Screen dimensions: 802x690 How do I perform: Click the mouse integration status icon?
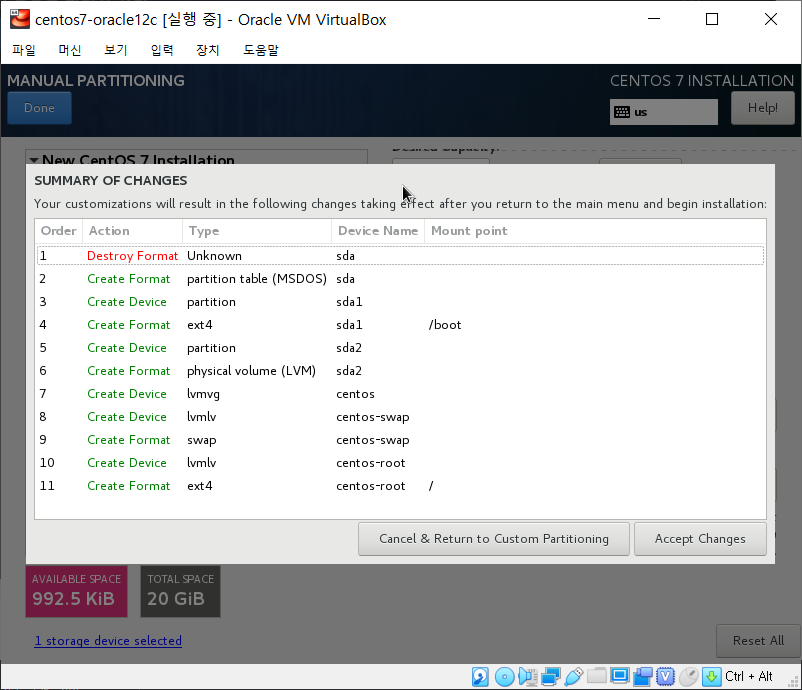(689, 677)
